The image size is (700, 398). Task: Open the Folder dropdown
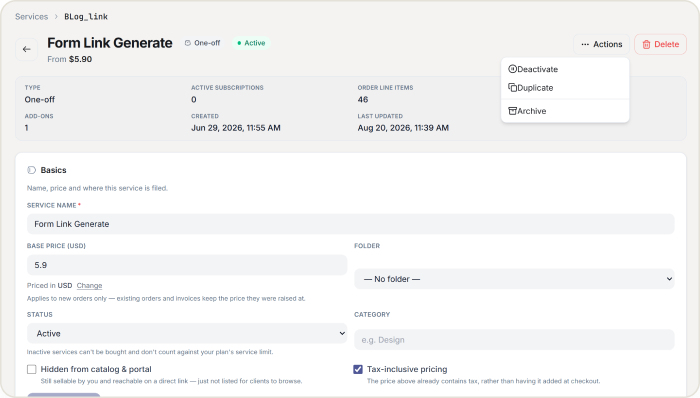(514, 279)
